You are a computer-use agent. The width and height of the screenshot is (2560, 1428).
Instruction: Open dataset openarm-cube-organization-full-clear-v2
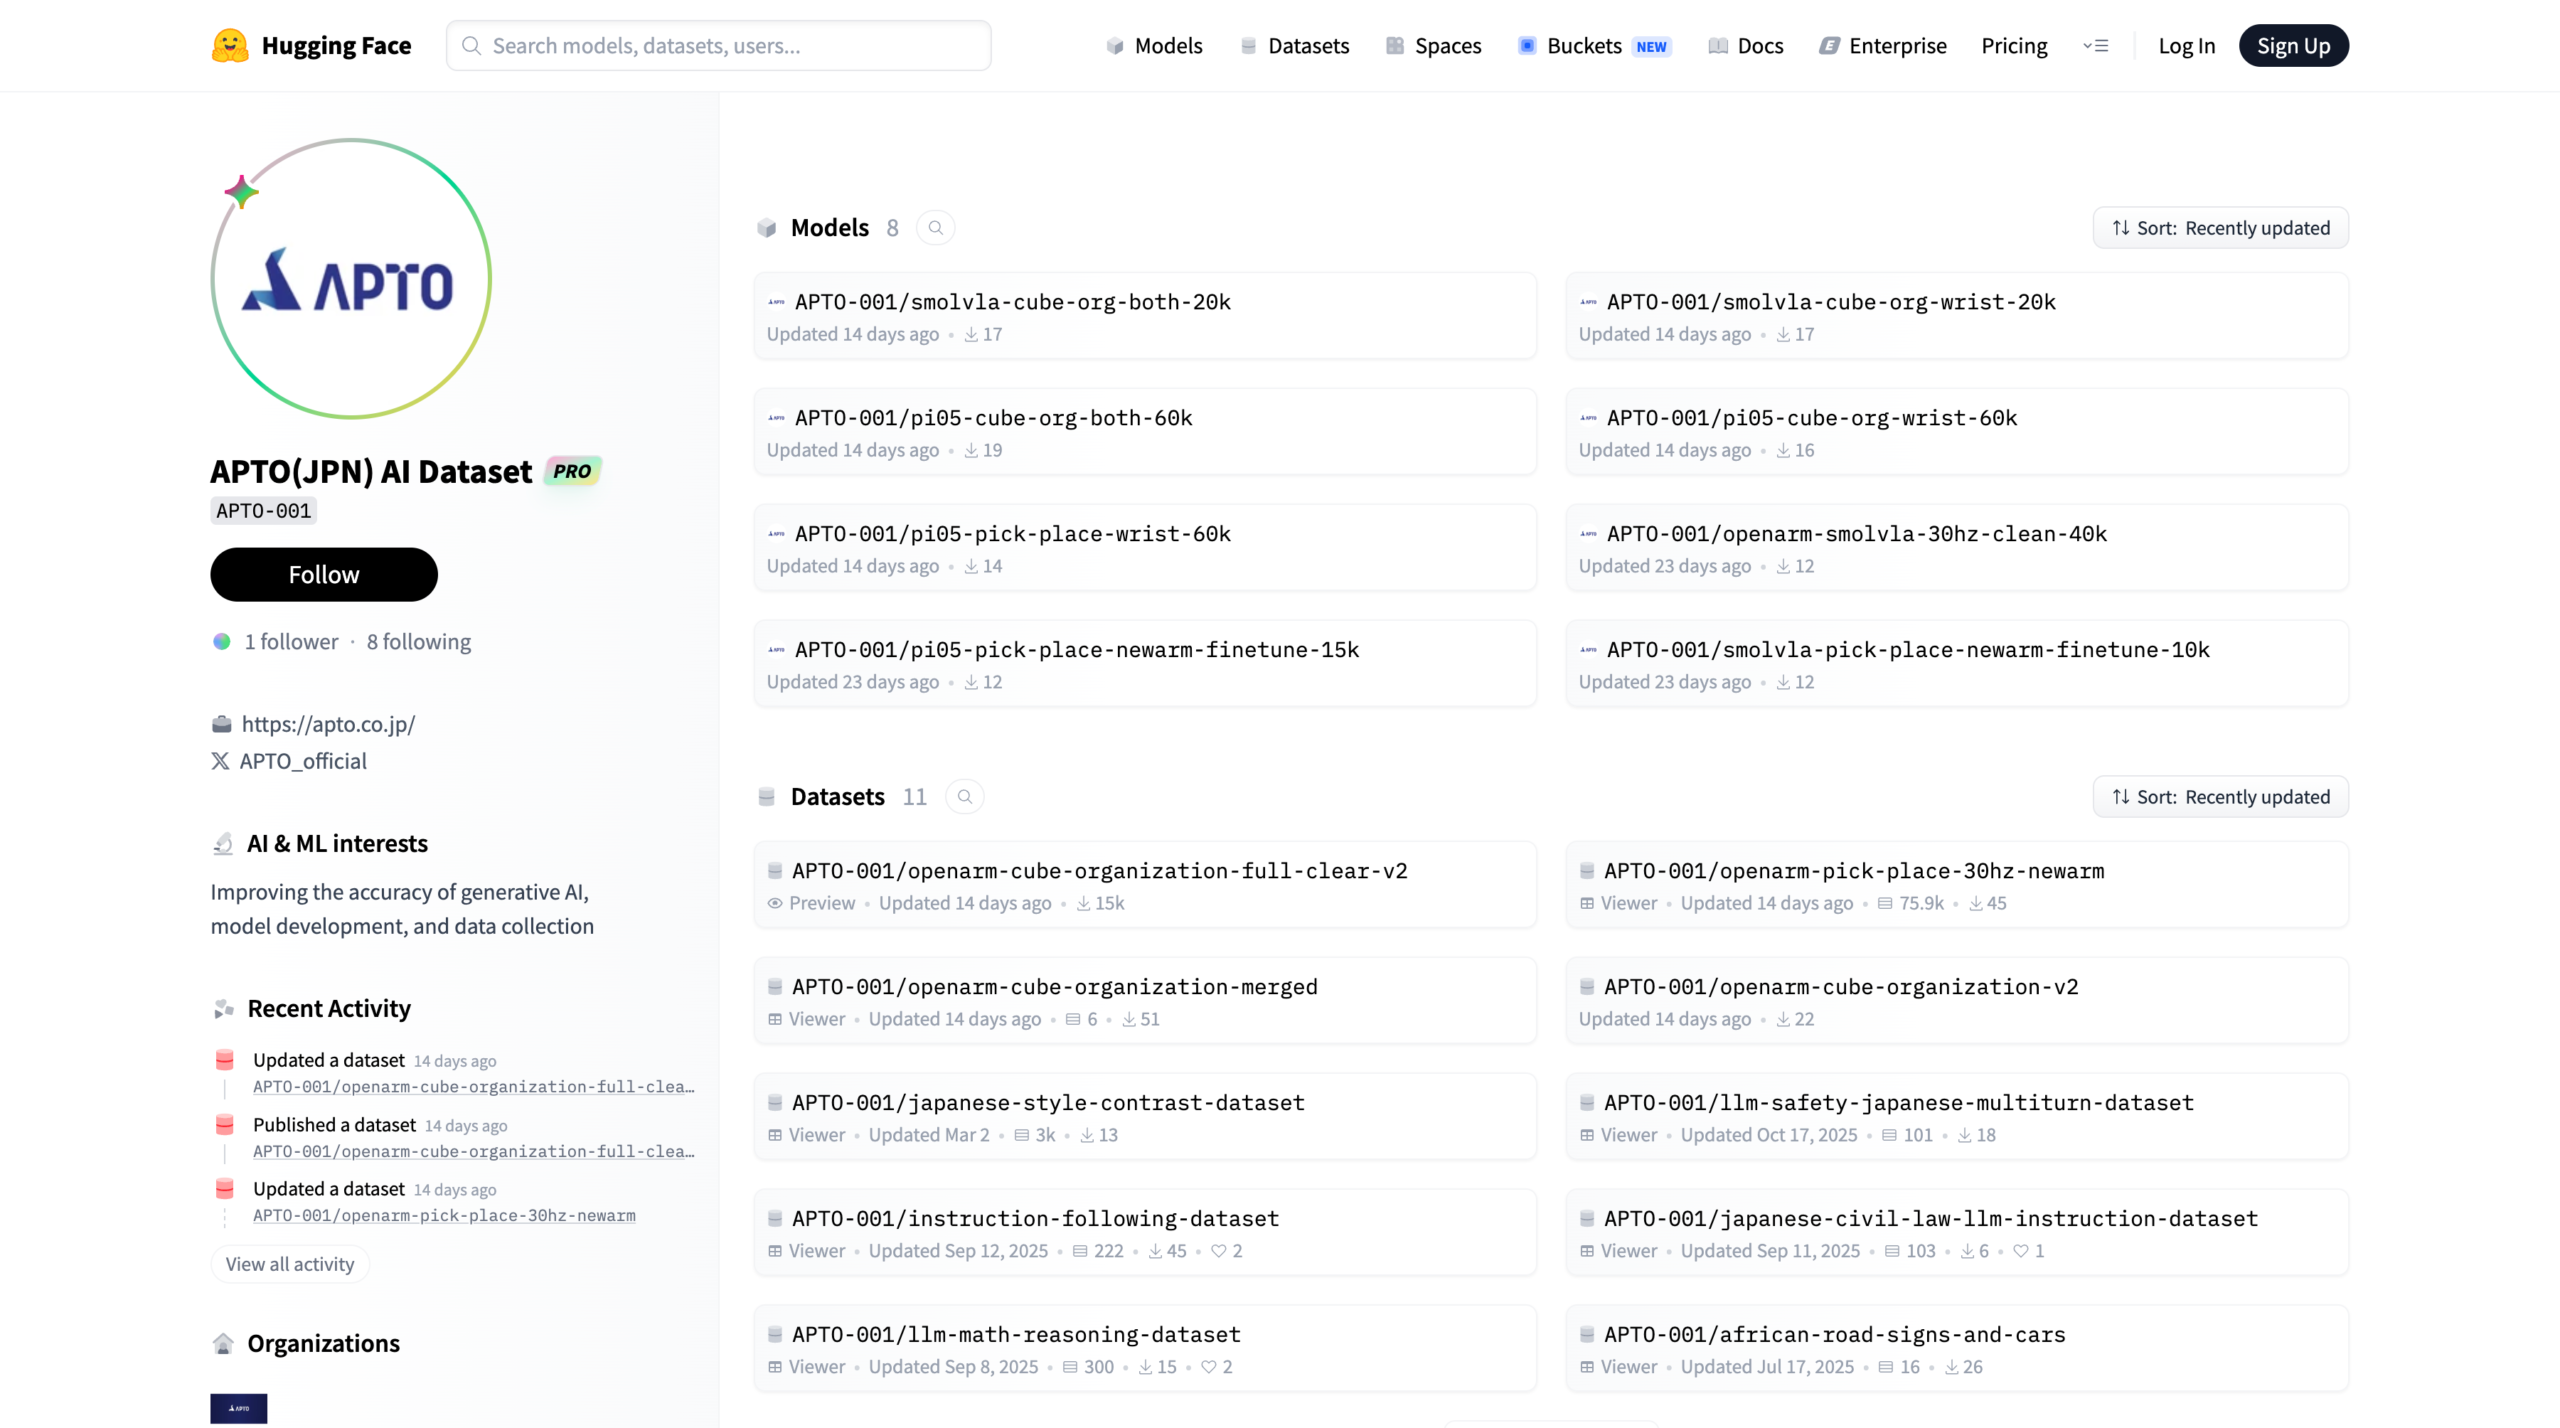1144,885
